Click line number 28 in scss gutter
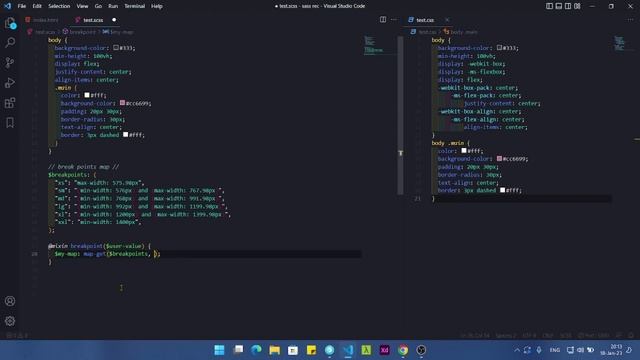Screen dimensions: 640x360 tap(34, 254)
